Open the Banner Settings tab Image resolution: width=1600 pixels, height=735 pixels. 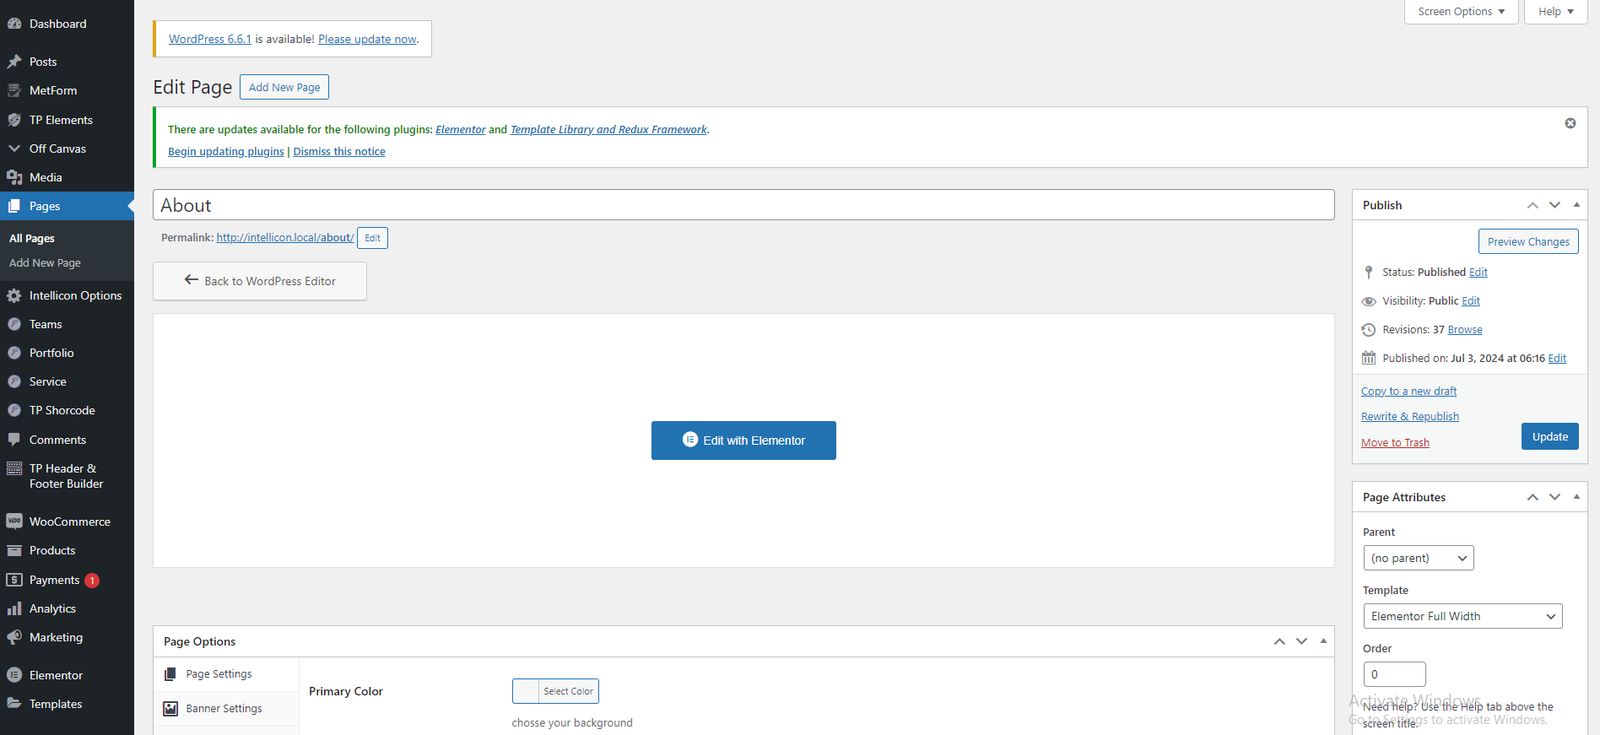point(224,708)
